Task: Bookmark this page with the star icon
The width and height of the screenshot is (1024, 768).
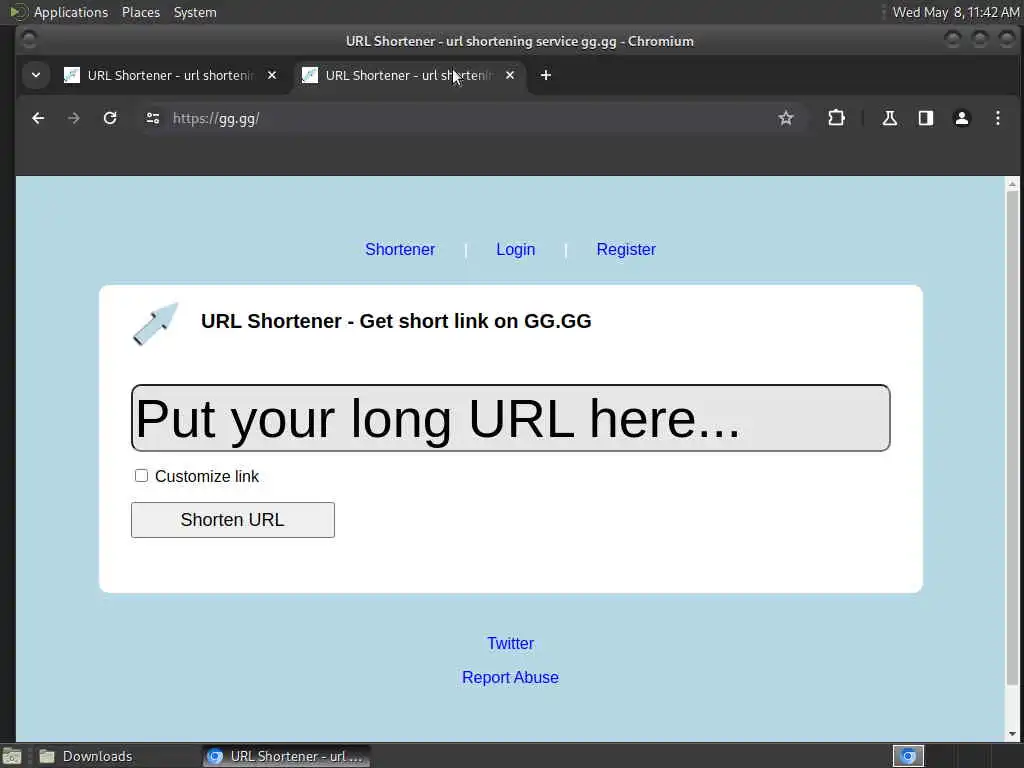Action: (x=786, y=118)
